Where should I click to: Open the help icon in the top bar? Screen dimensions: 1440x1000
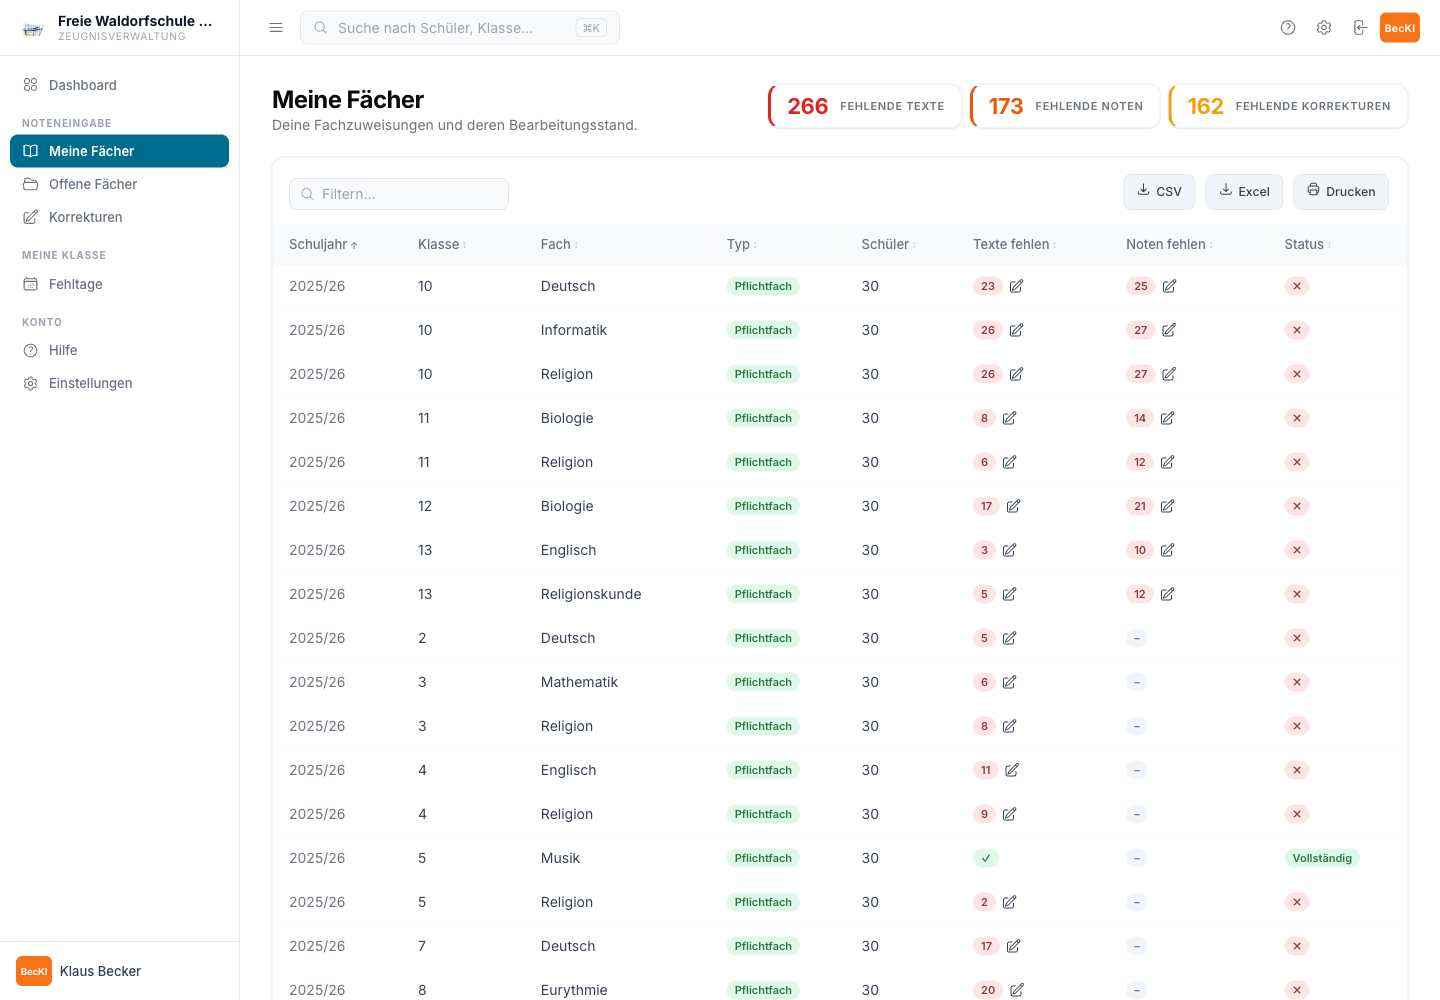coord(1288,28)
